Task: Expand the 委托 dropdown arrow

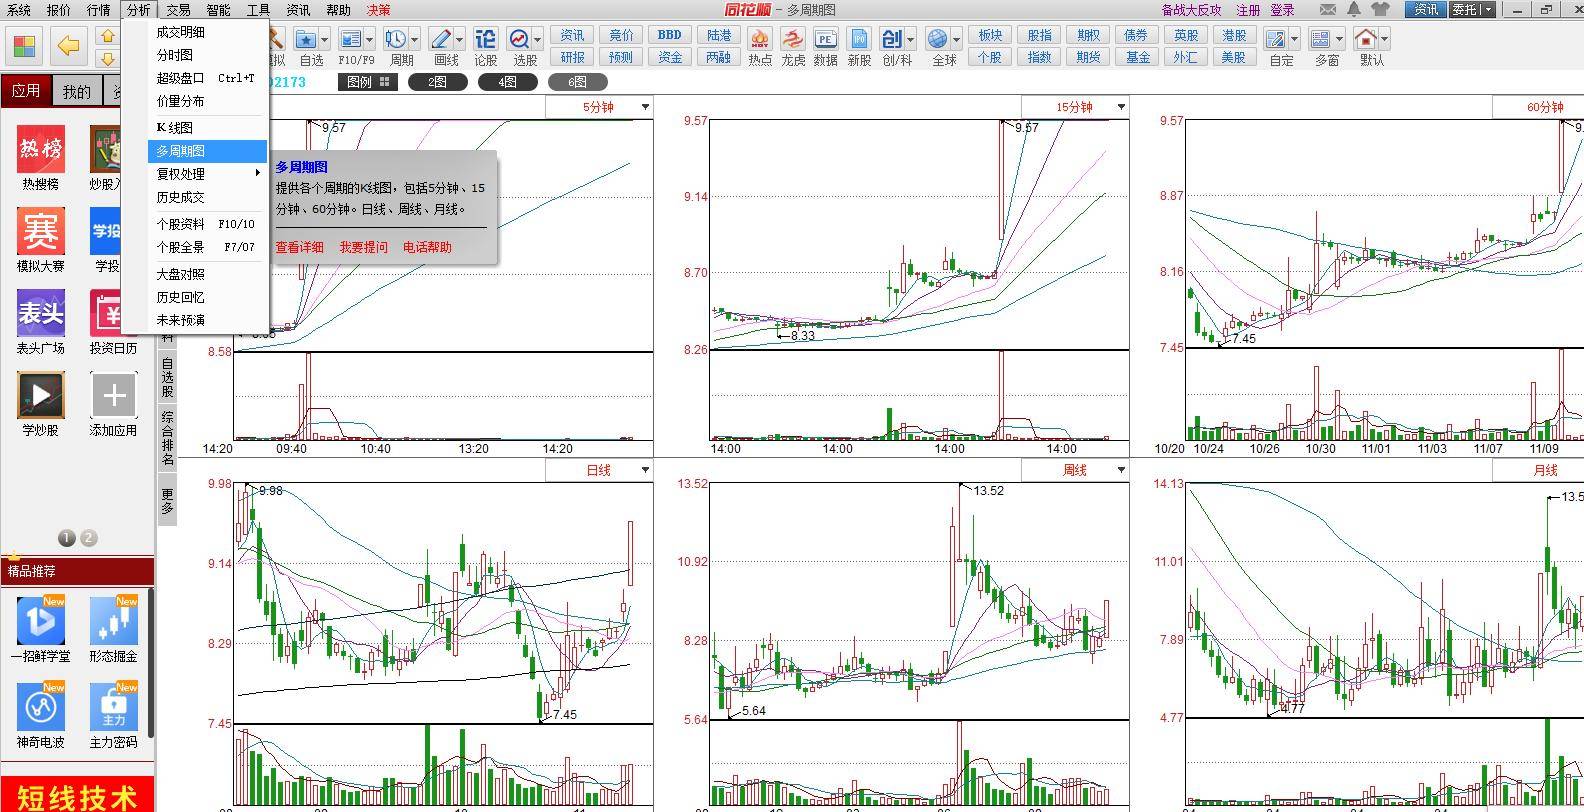Action: pos(1488,10)
